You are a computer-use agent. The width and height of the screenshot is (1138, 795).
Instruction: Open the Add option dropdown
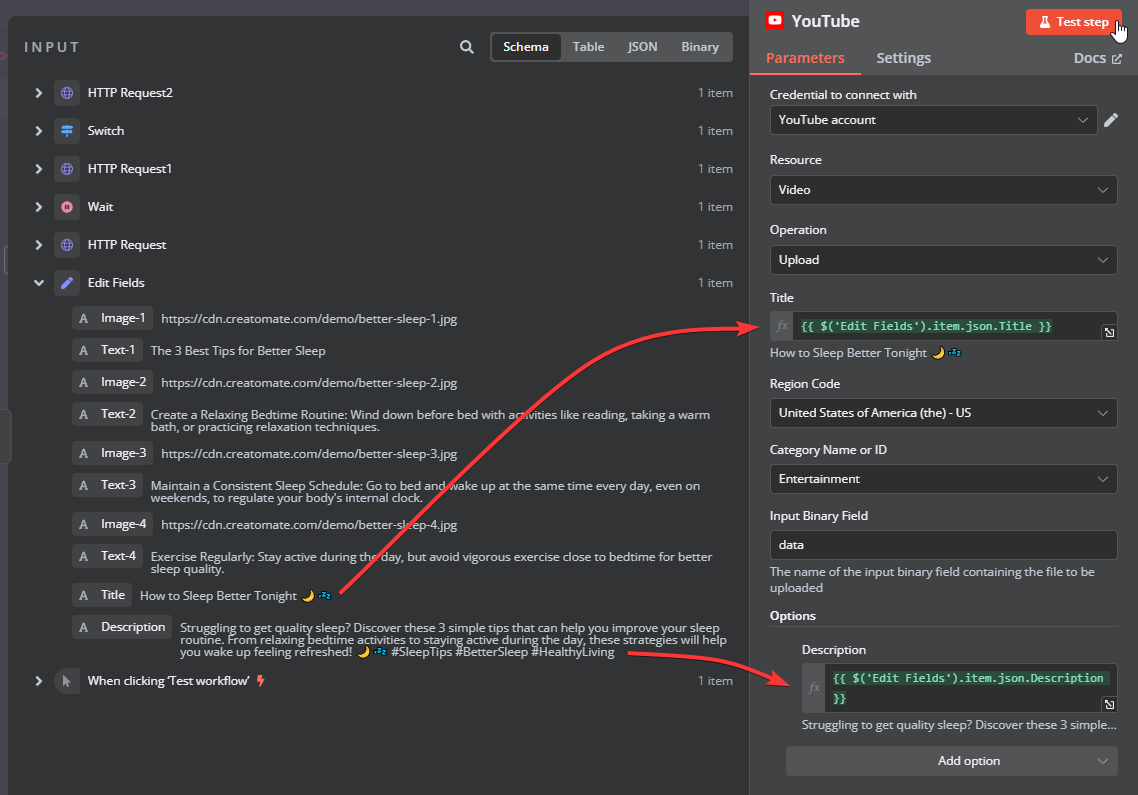click(x=951, y=761)
